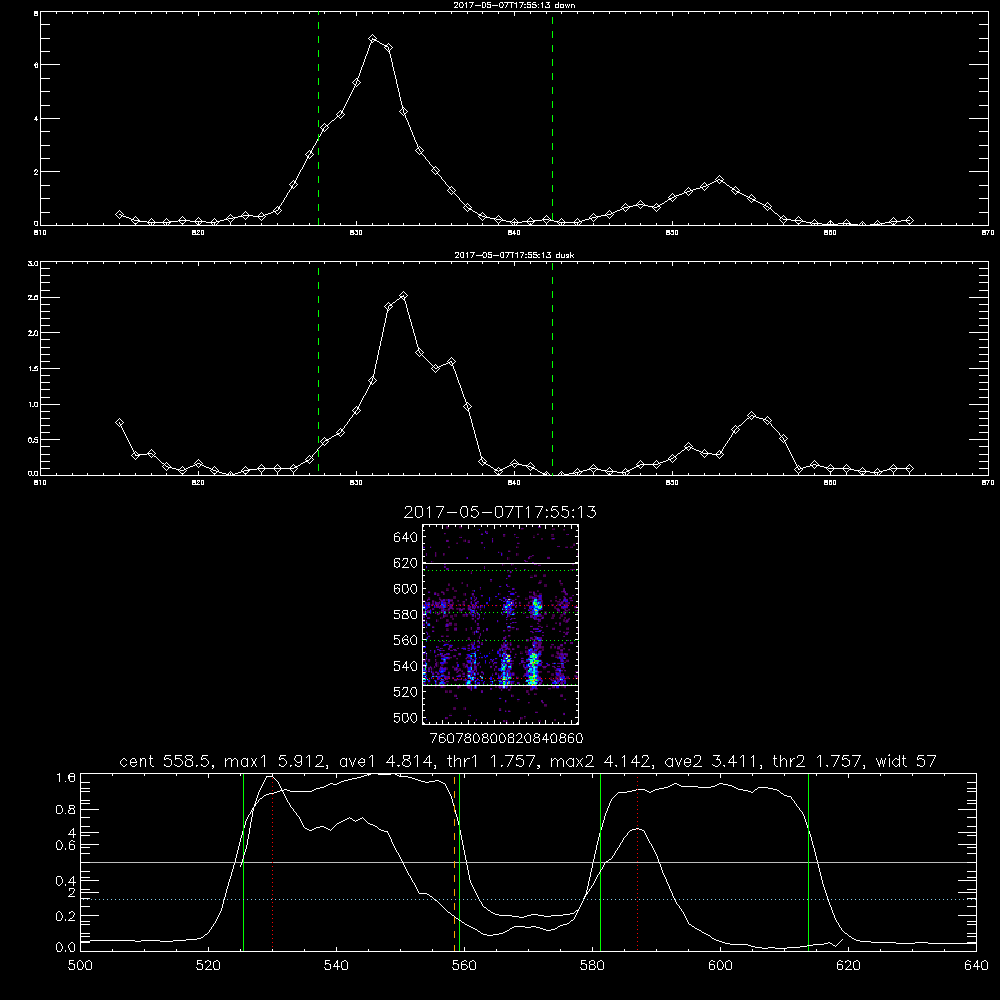
Task: Click the horizontal solid white line crossing the bottom plot
Action: click(529, 862)
